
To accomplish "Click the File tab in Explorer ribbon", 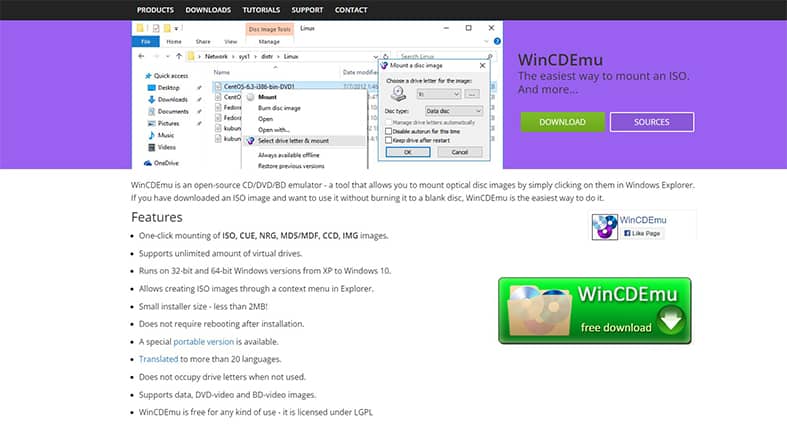I will 146,42.
